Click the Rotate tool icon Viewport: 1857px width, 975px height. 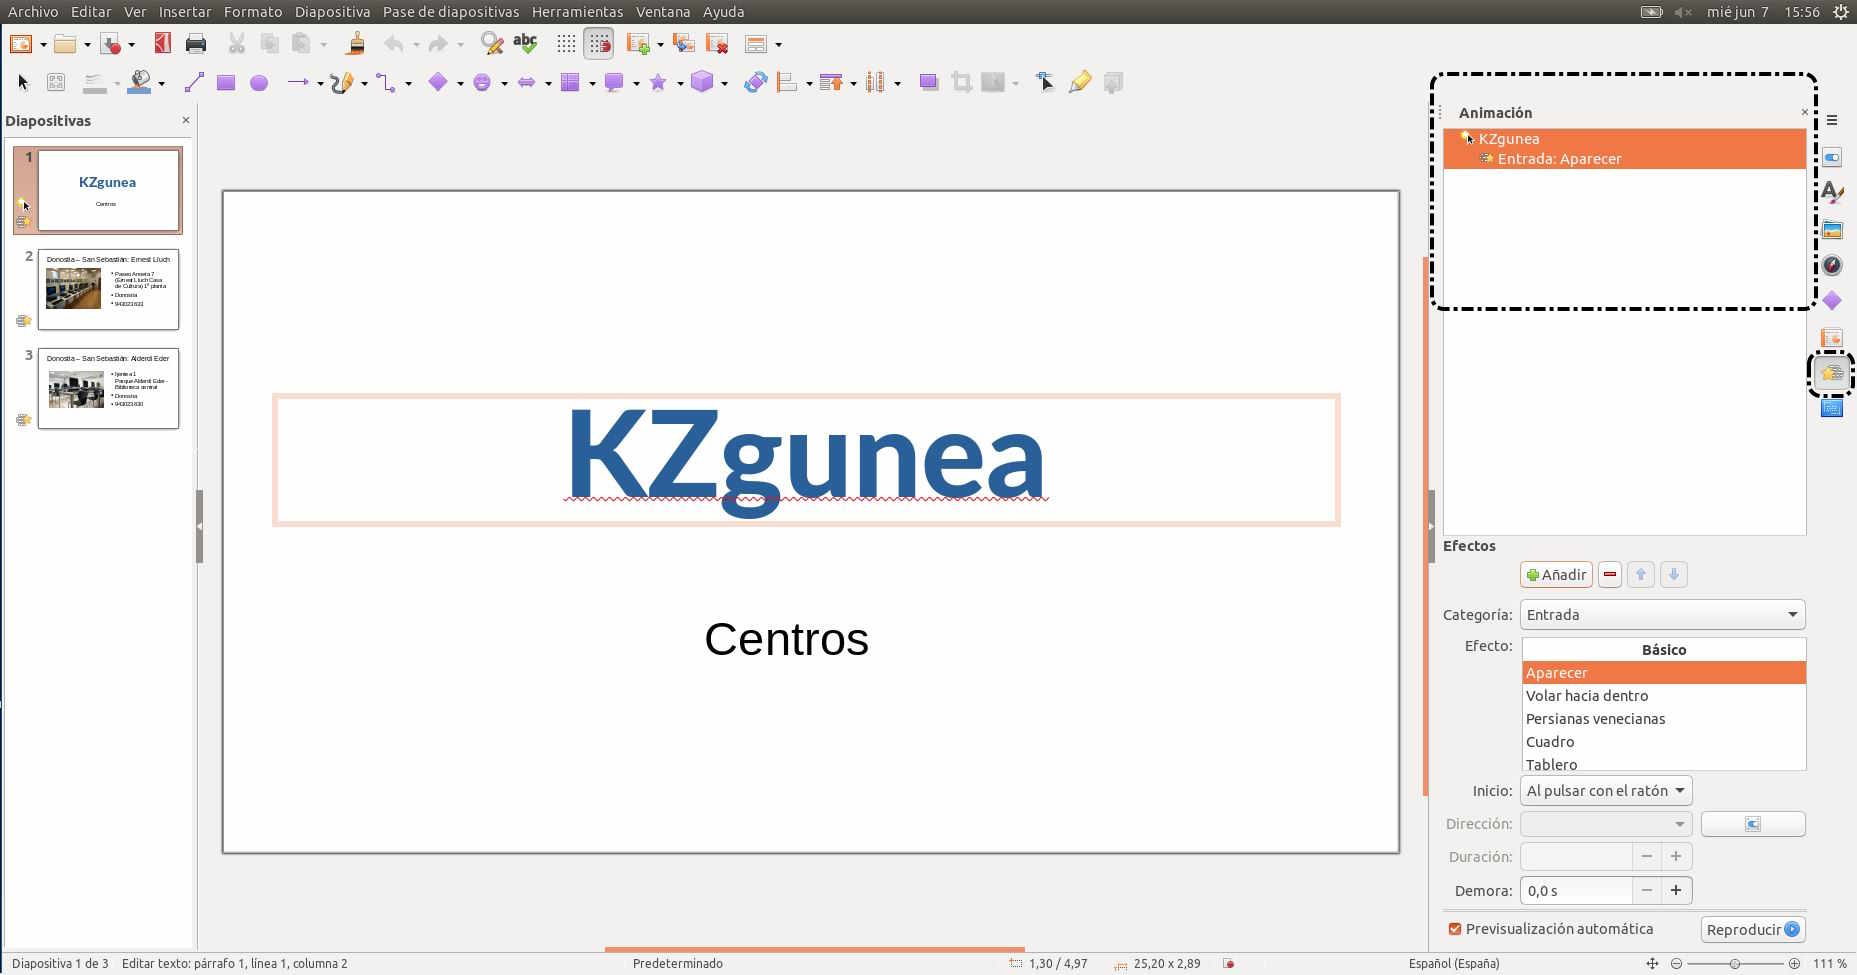[x=755, y=82]
